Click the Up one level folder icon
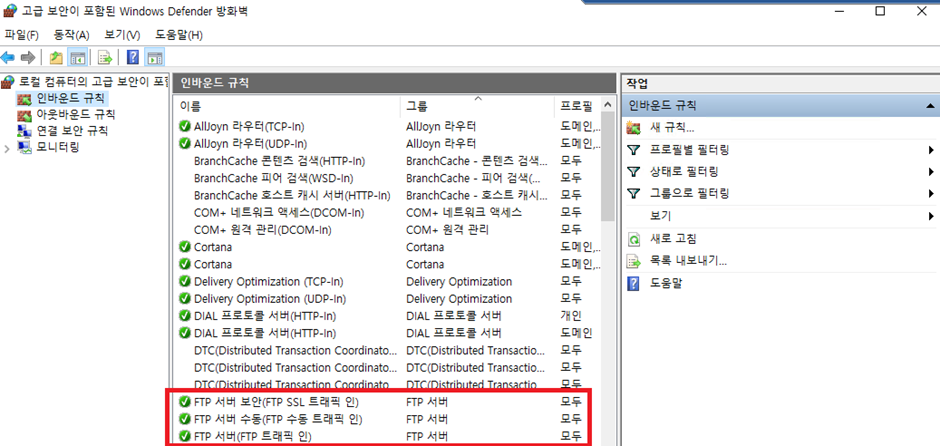 click(x=56, y=57)
